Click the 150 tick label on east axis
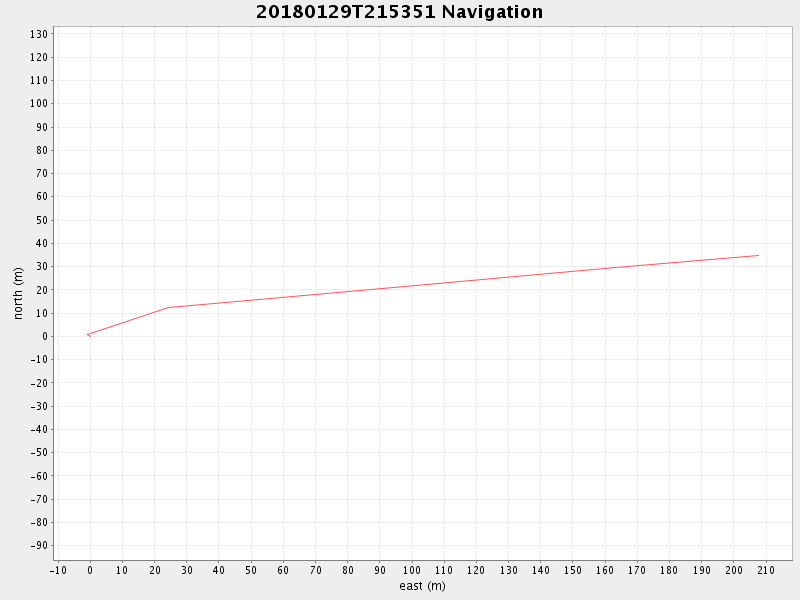Screen dimensions: 800x600 [x=573, y=571]
